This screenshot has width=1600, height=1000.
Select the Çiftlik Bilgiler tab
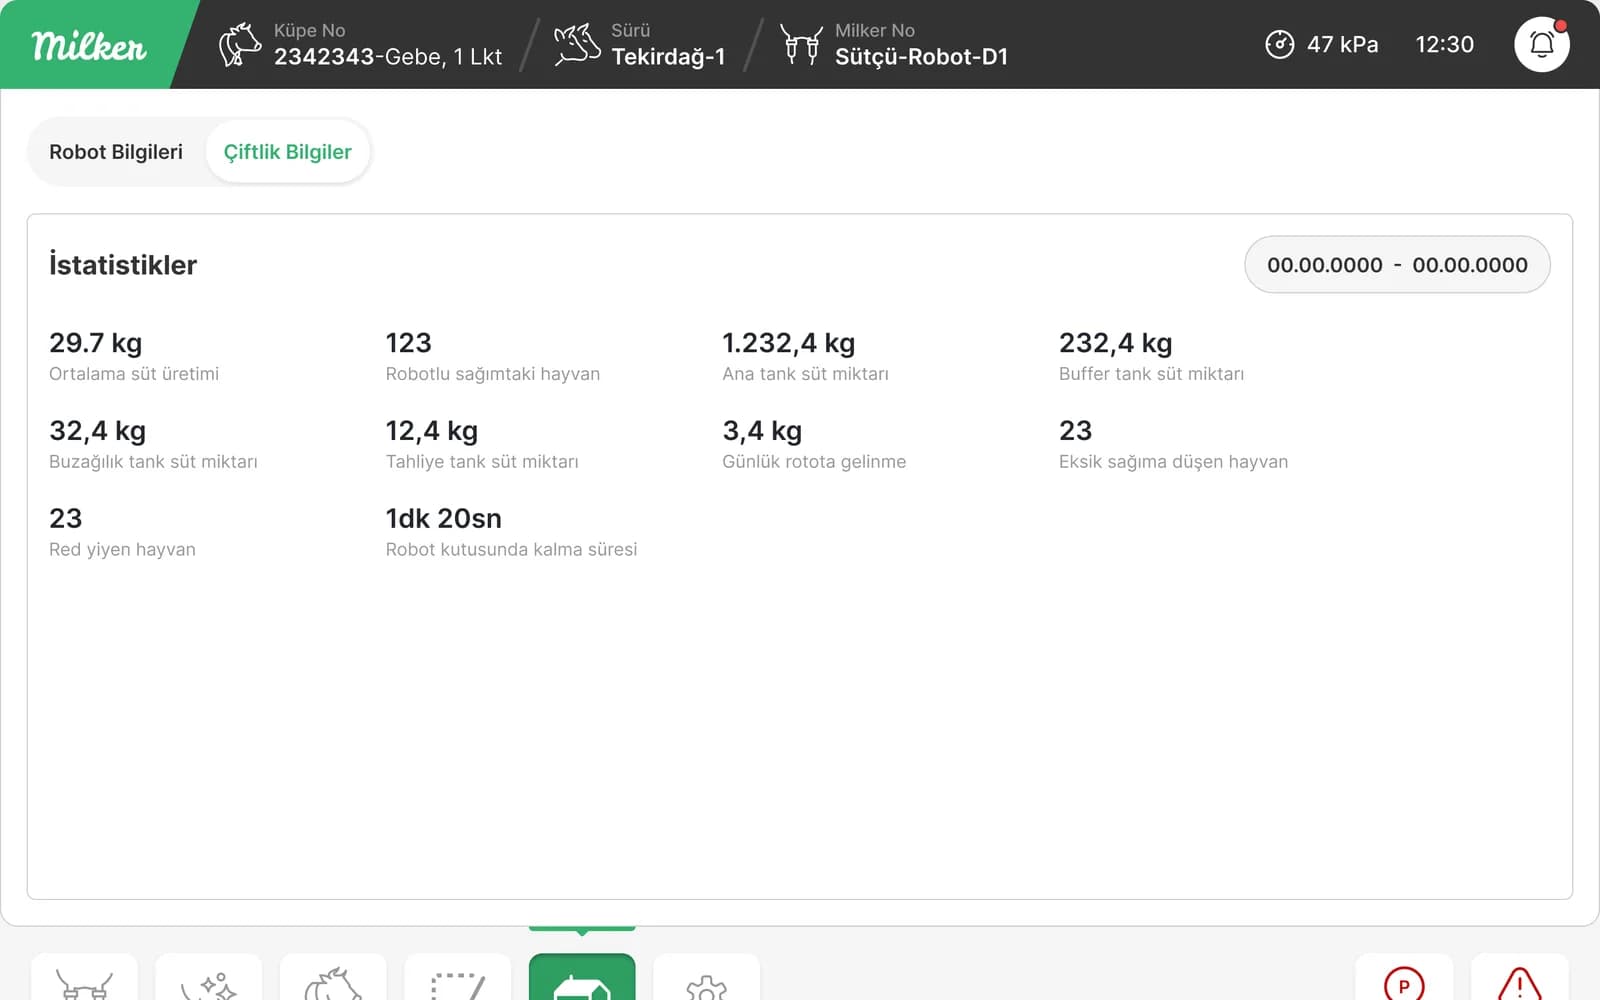pyautogui.click(x=287, y=152)
